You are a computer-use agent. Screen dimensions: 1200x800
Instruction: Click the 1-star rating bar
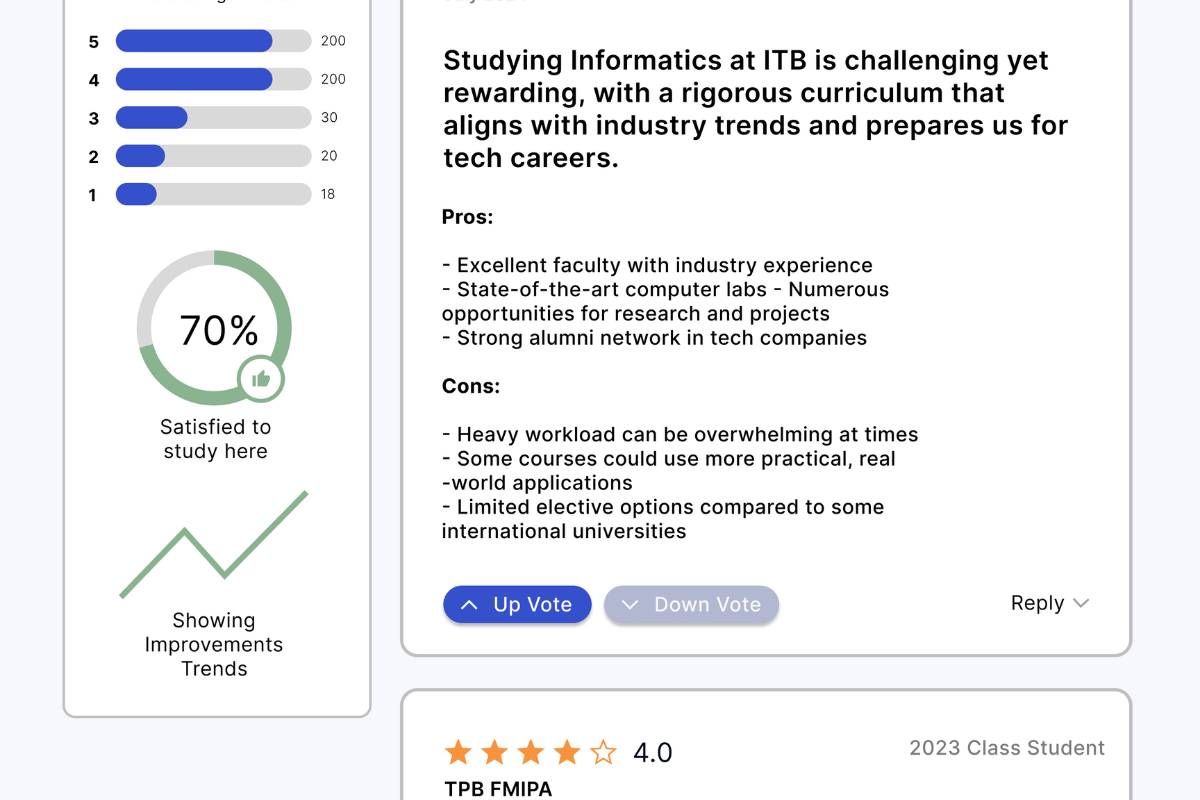pyautogui.click(x=213, y=194)
